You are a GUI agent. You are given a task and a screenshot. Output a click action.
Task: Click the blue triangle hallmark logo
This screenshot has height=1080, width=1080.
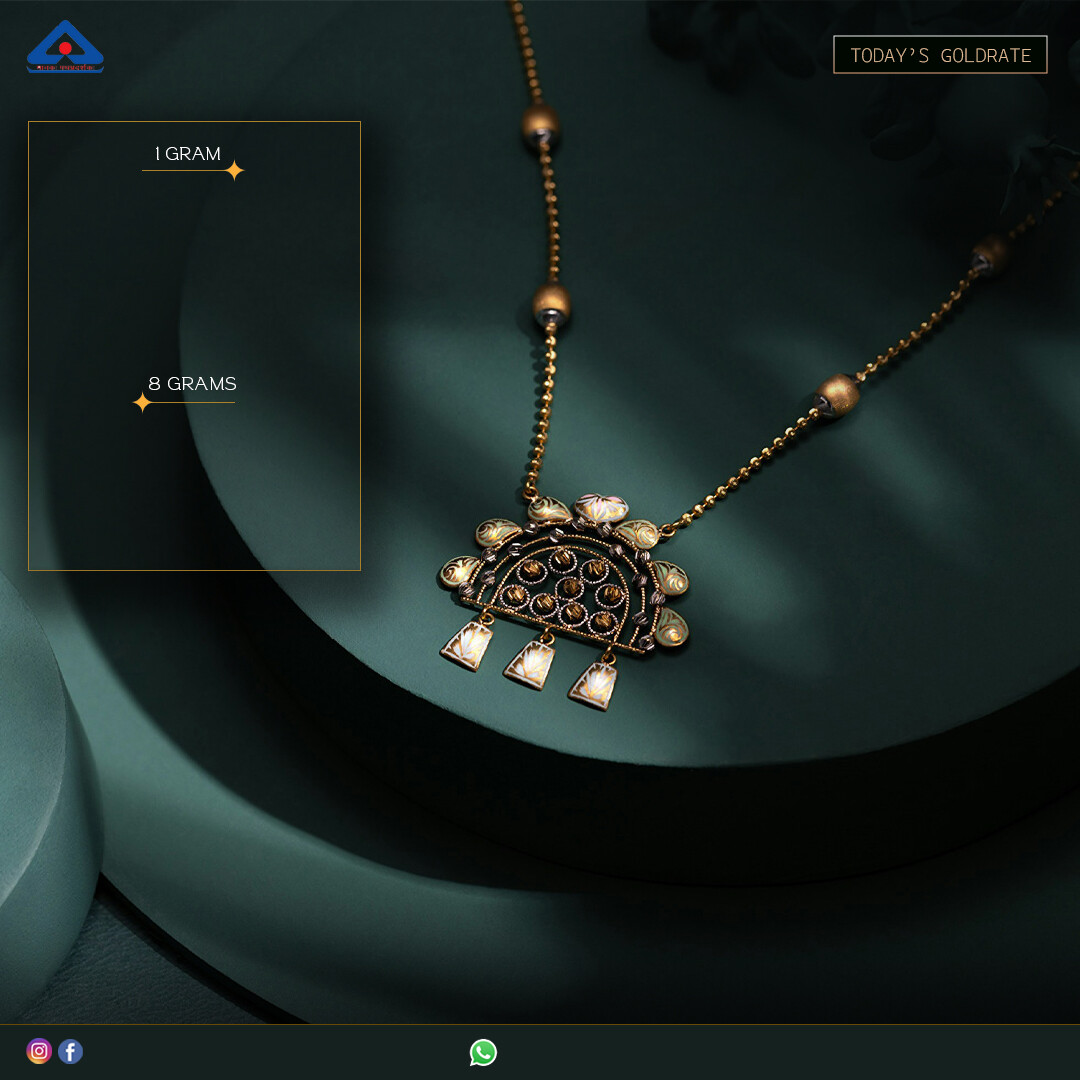(65, 46)
